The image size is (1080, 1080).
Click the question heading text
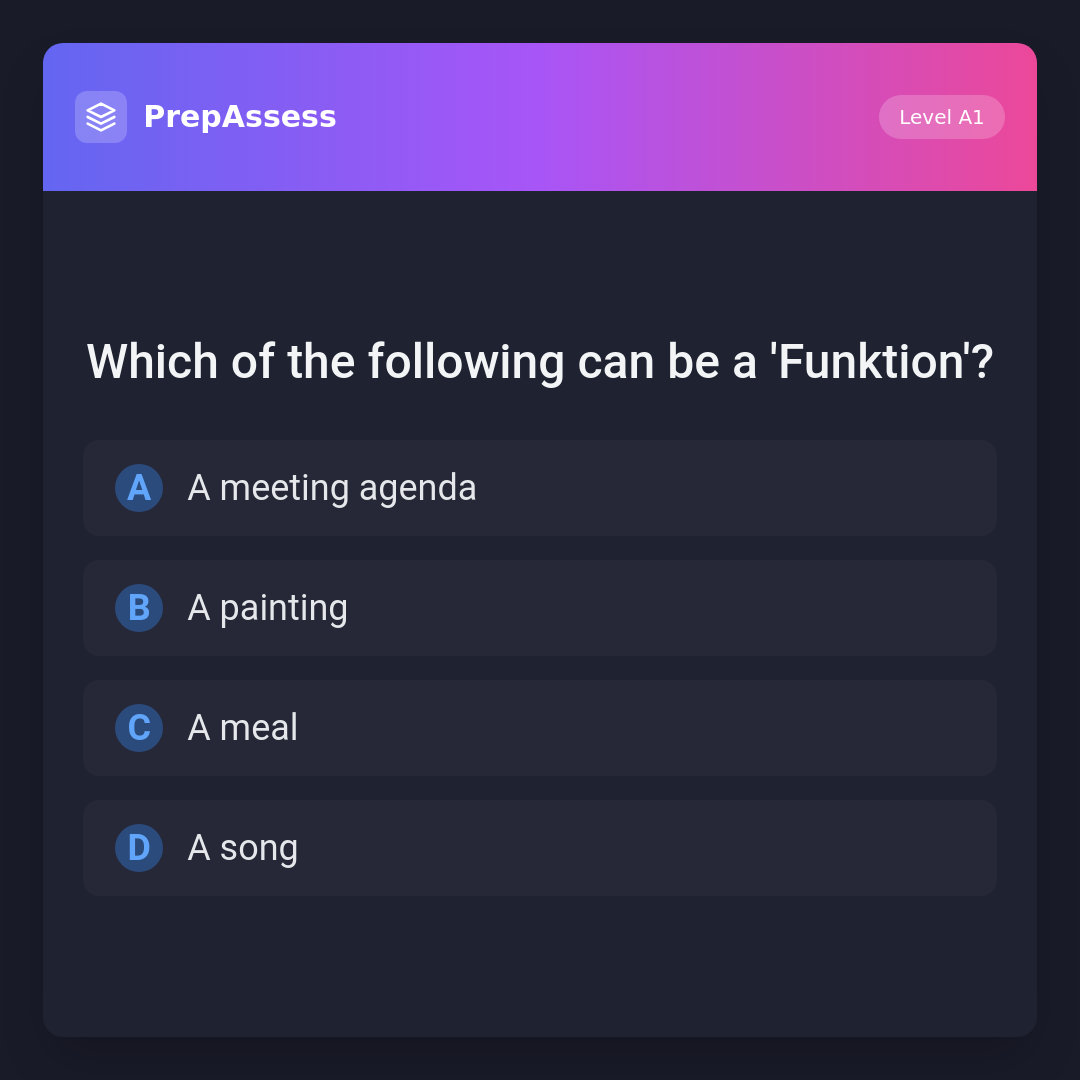coord(540,362)
